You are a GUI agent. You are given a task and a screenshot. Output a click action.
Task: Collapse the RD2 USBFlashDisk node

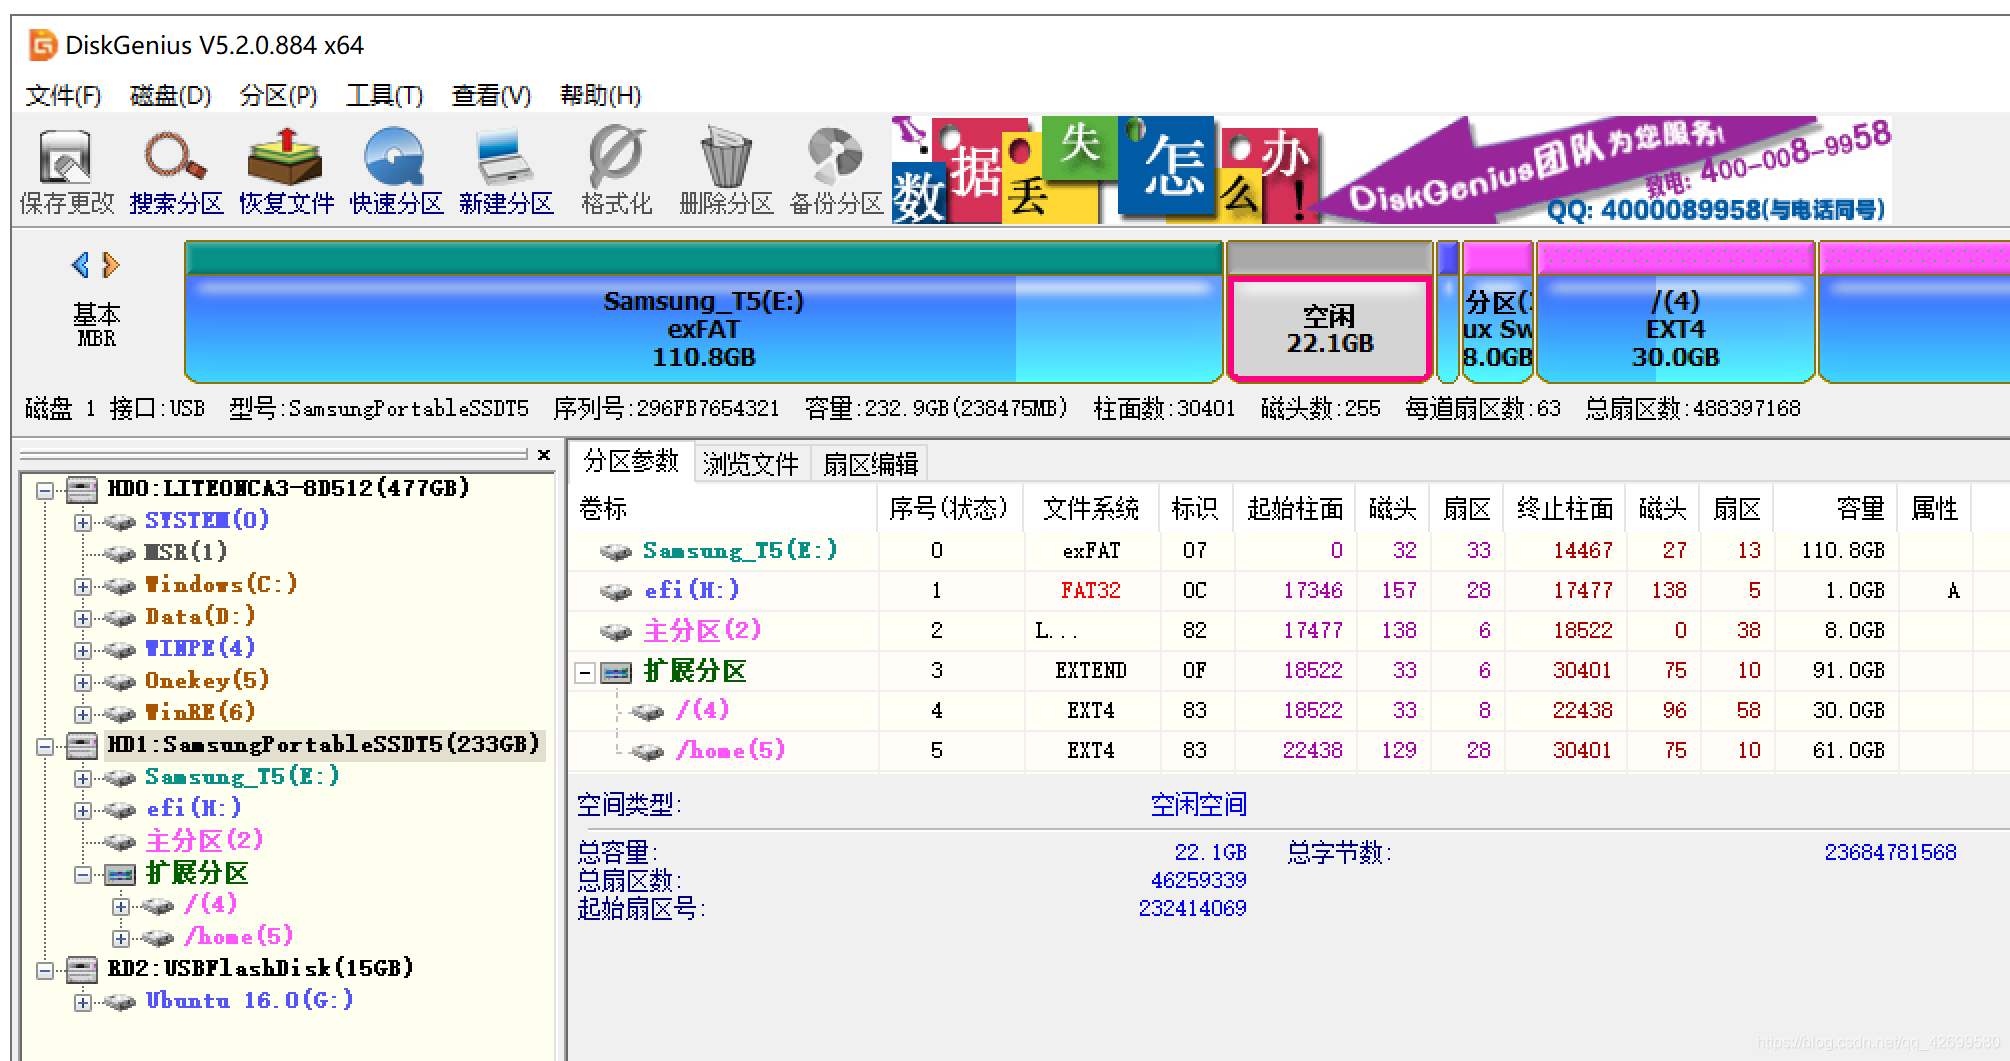pyautogui.click(x=45, y=970)
